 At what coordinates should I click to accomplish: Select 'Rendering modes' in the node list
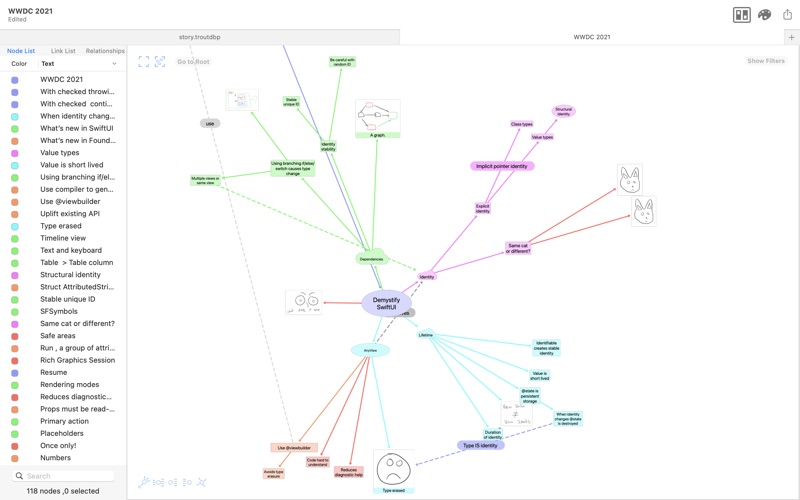tap(69, 385)
